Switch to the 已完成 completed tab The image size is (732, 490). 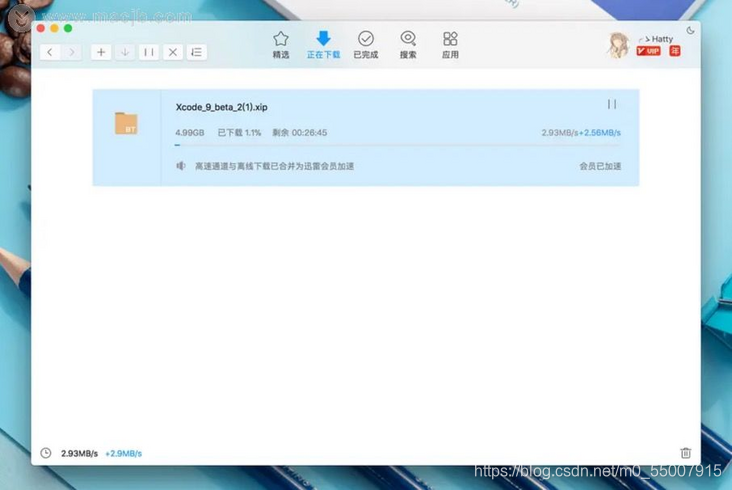366,45
